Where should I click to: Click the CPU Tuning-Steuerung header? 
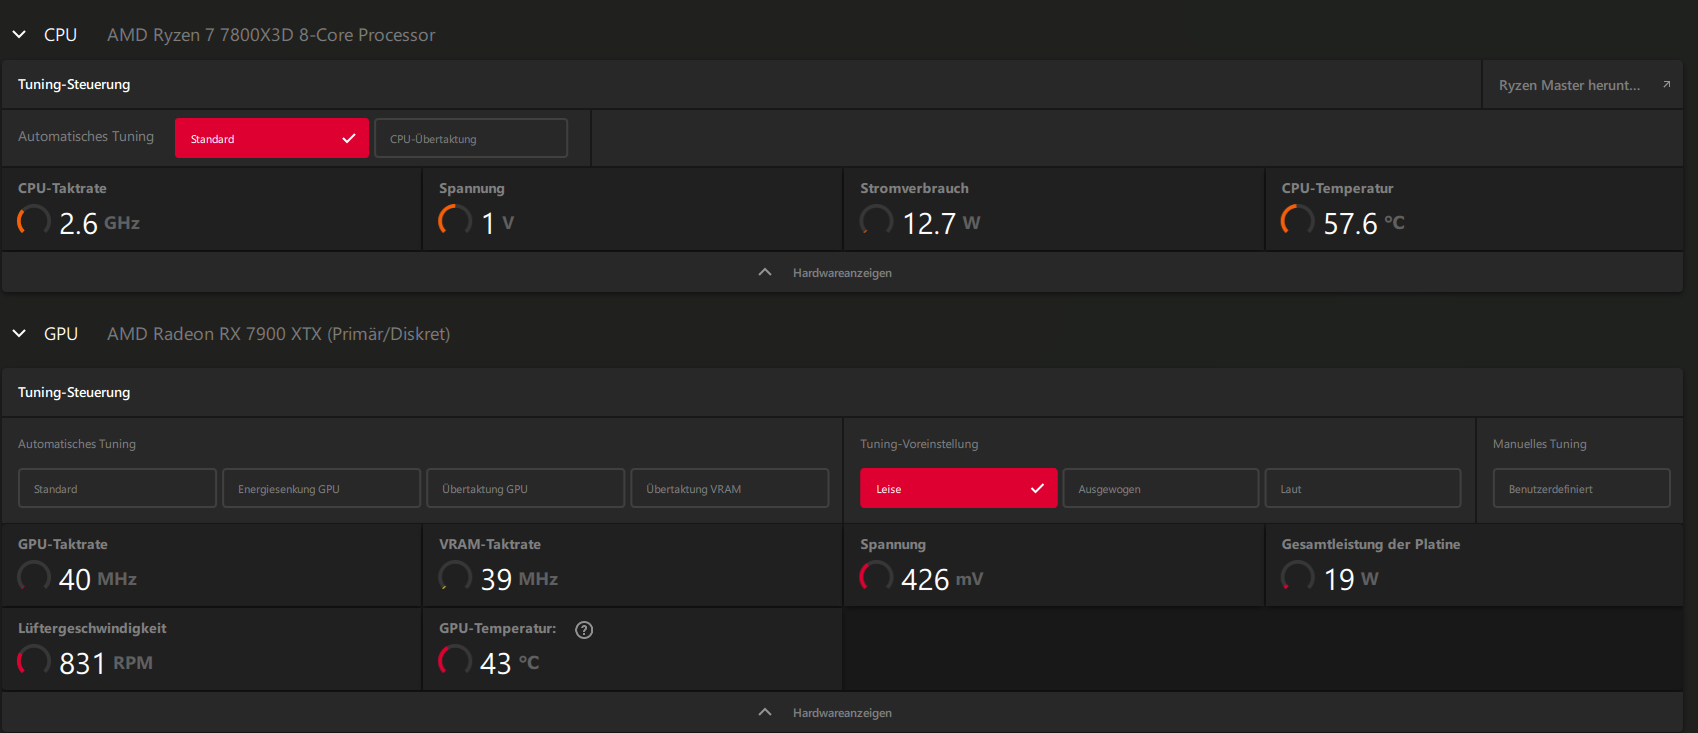(74, 85)
